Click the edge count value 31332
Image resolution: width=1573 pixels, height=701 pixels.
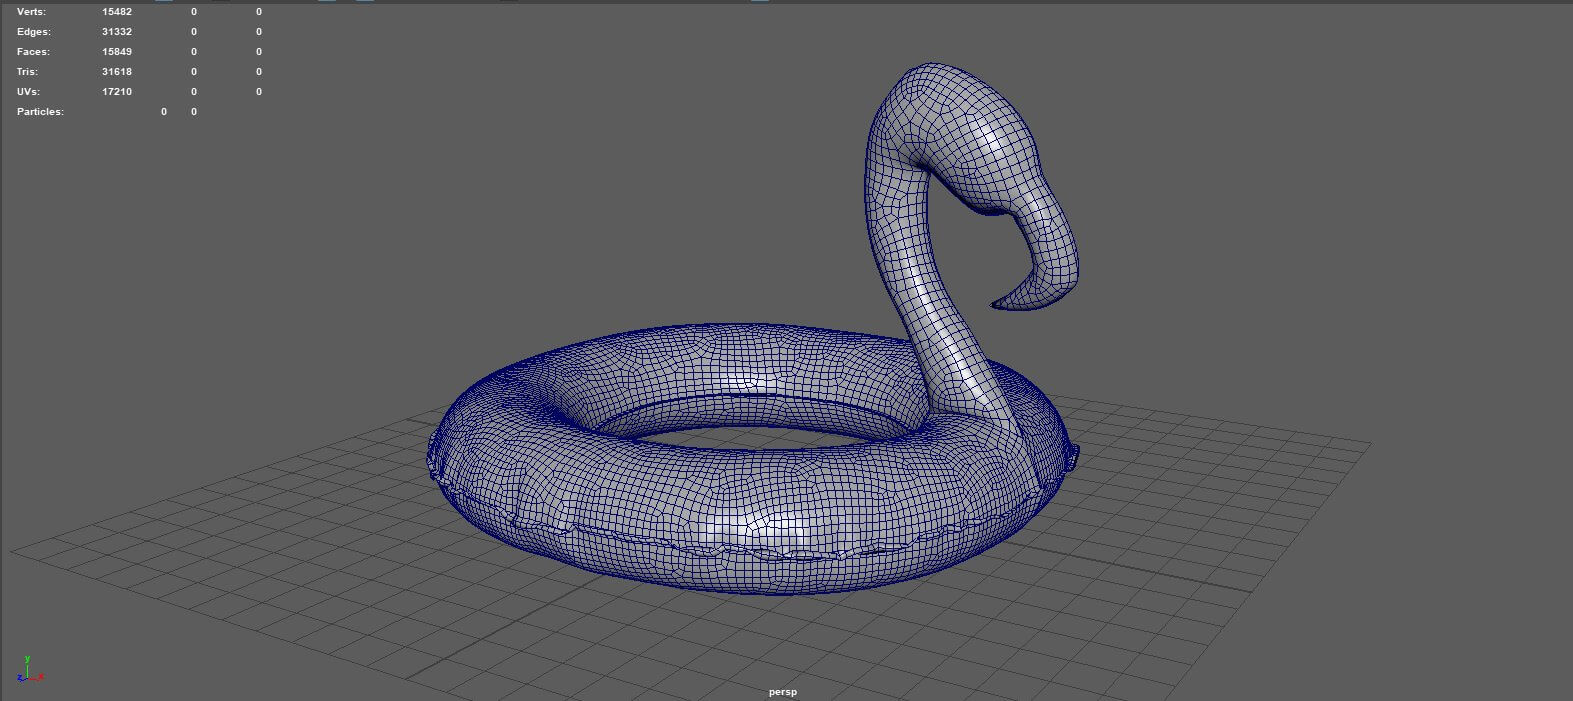[x=117, y=32]
